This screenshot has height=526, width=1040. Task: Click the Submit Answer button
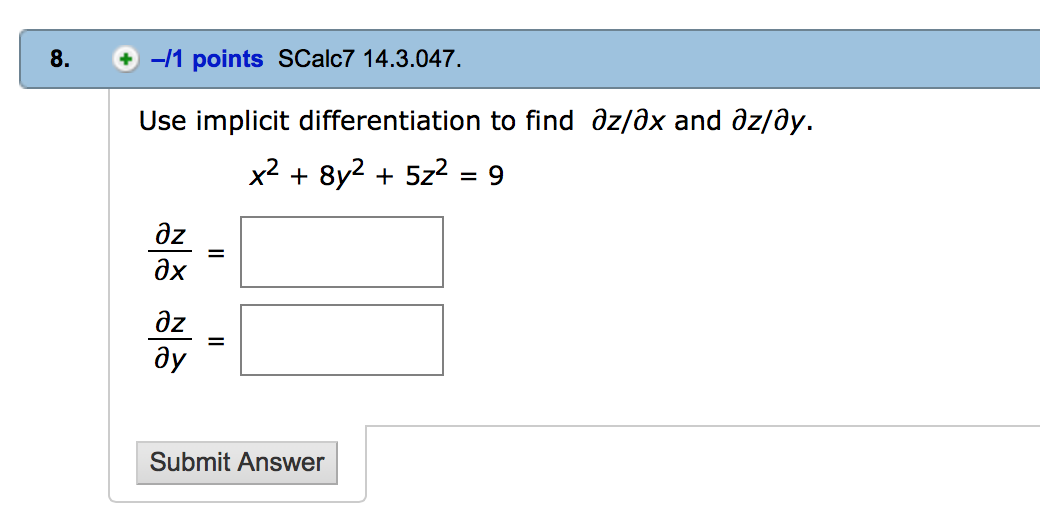(x=237, y=462)
